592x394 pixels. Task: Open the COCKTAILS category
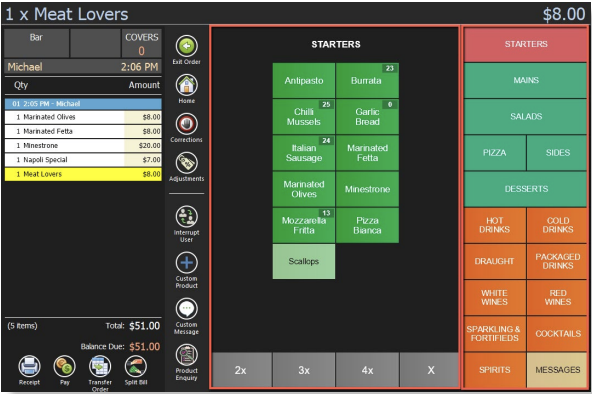click(557, 334)
